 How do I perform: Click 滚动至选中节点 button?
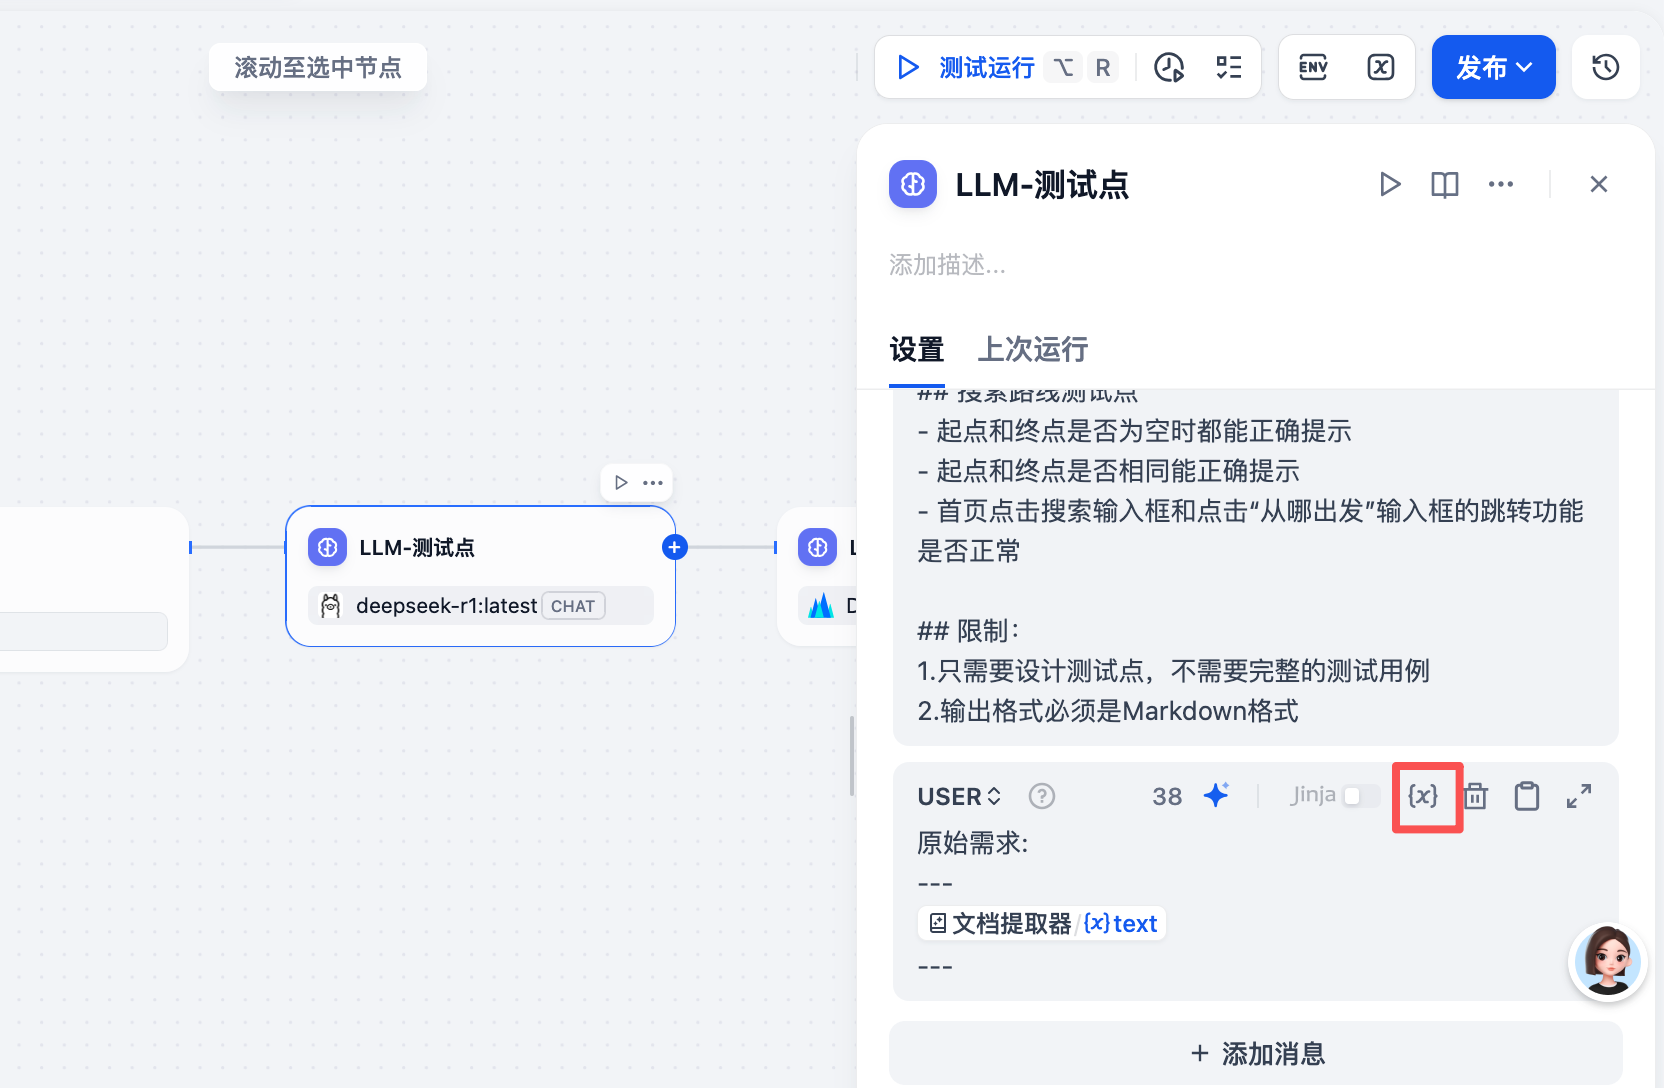318,67
